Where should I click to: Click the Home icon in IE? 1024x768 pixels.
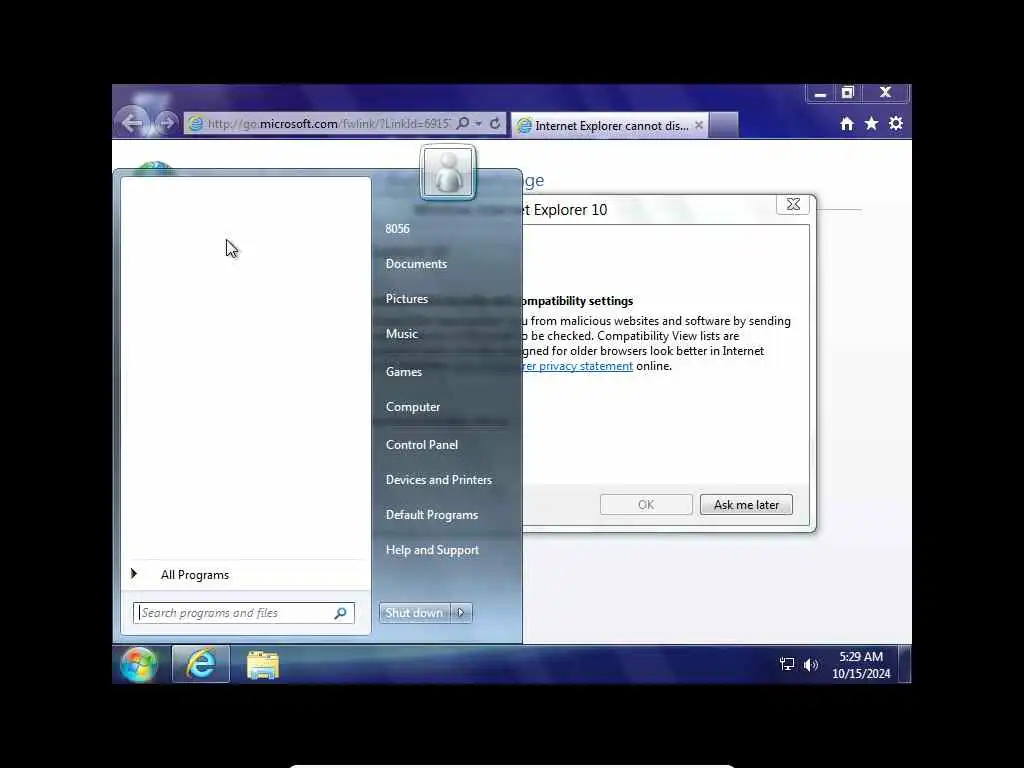click(847, 124)
